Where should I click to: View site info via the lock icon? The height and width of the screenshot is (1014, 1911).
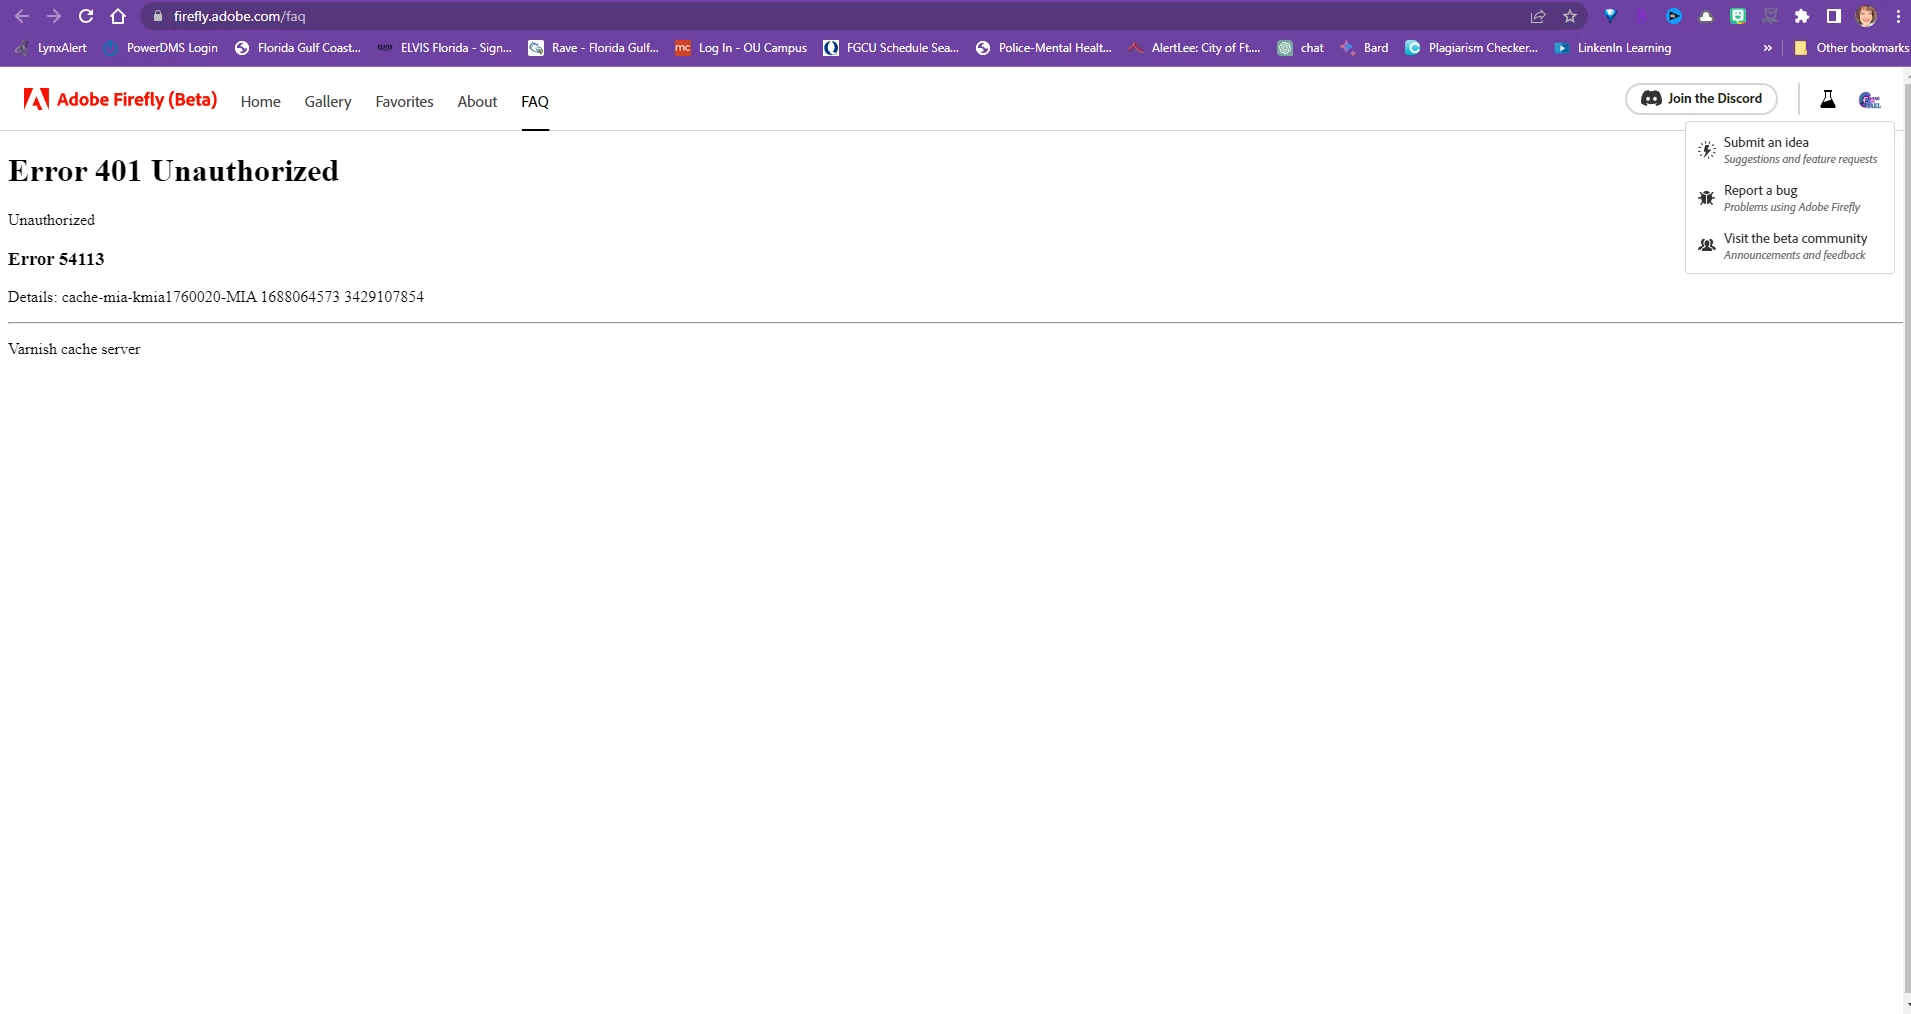pyautogui.click(x=157, y=16)
